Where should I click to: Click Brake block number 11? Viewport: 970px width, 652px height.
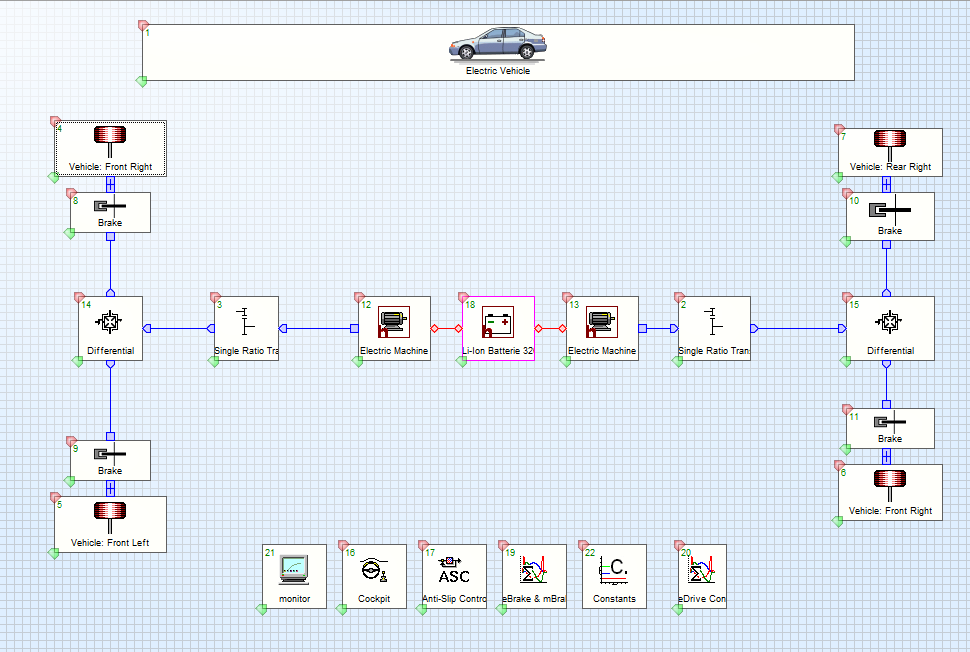889,428
